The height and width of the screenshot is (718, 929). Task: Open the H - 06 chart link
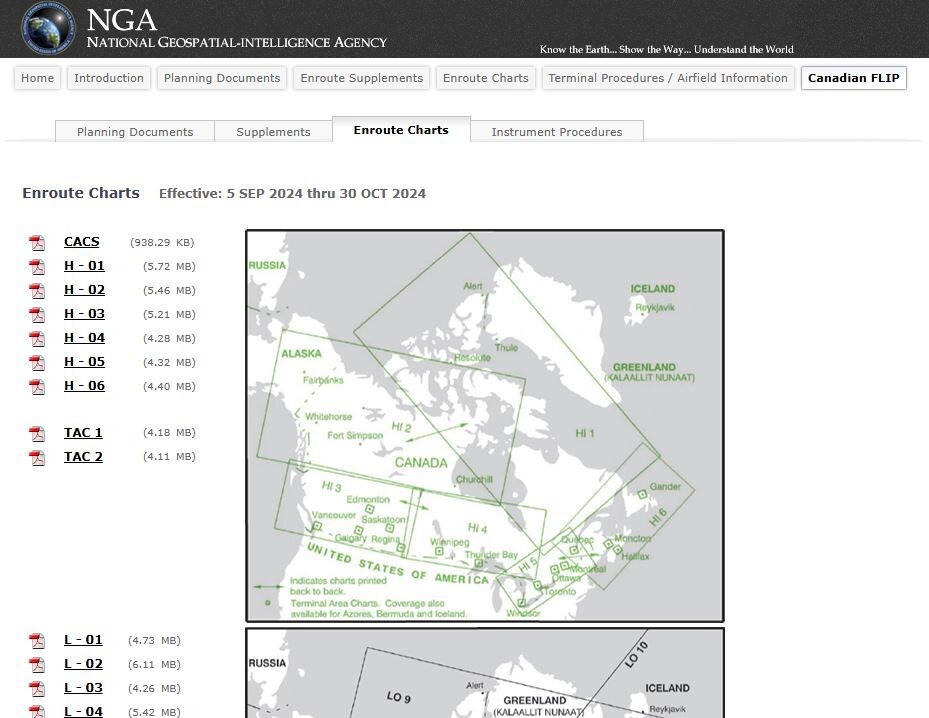tap(84, 386)
